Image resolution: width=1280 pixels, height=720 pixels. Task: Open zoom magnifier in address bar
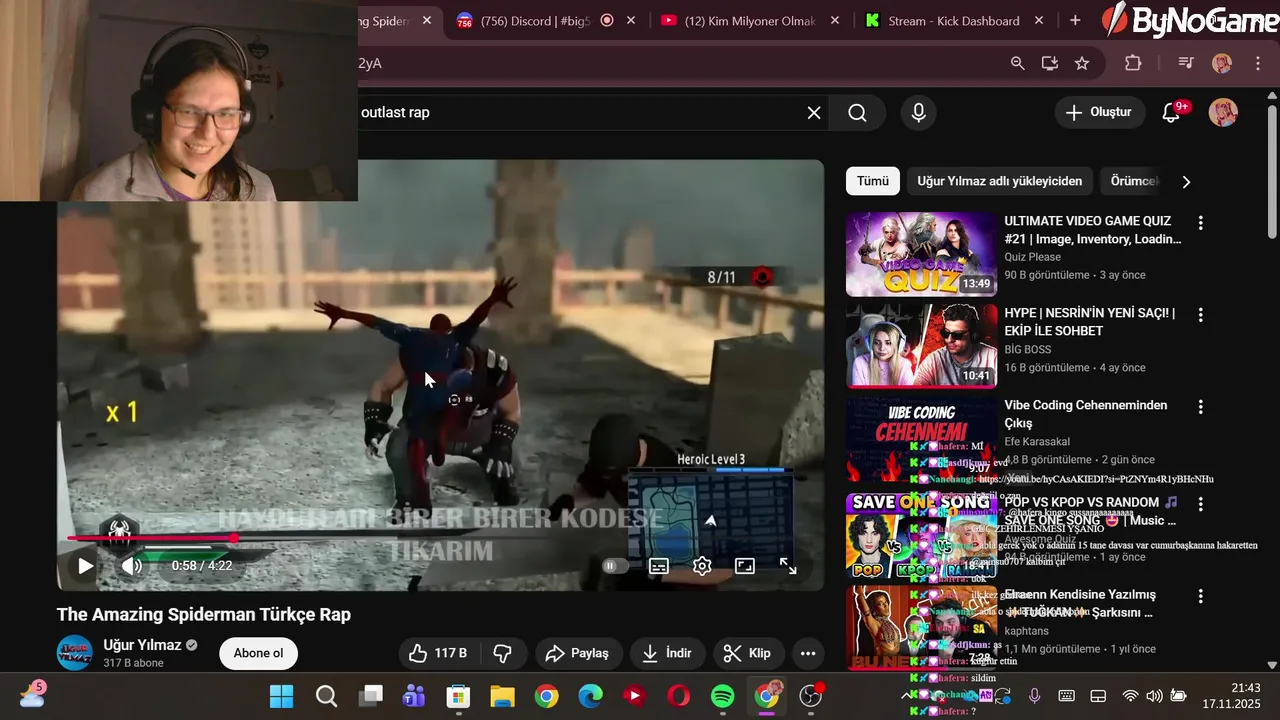[x=1017, y=63]
